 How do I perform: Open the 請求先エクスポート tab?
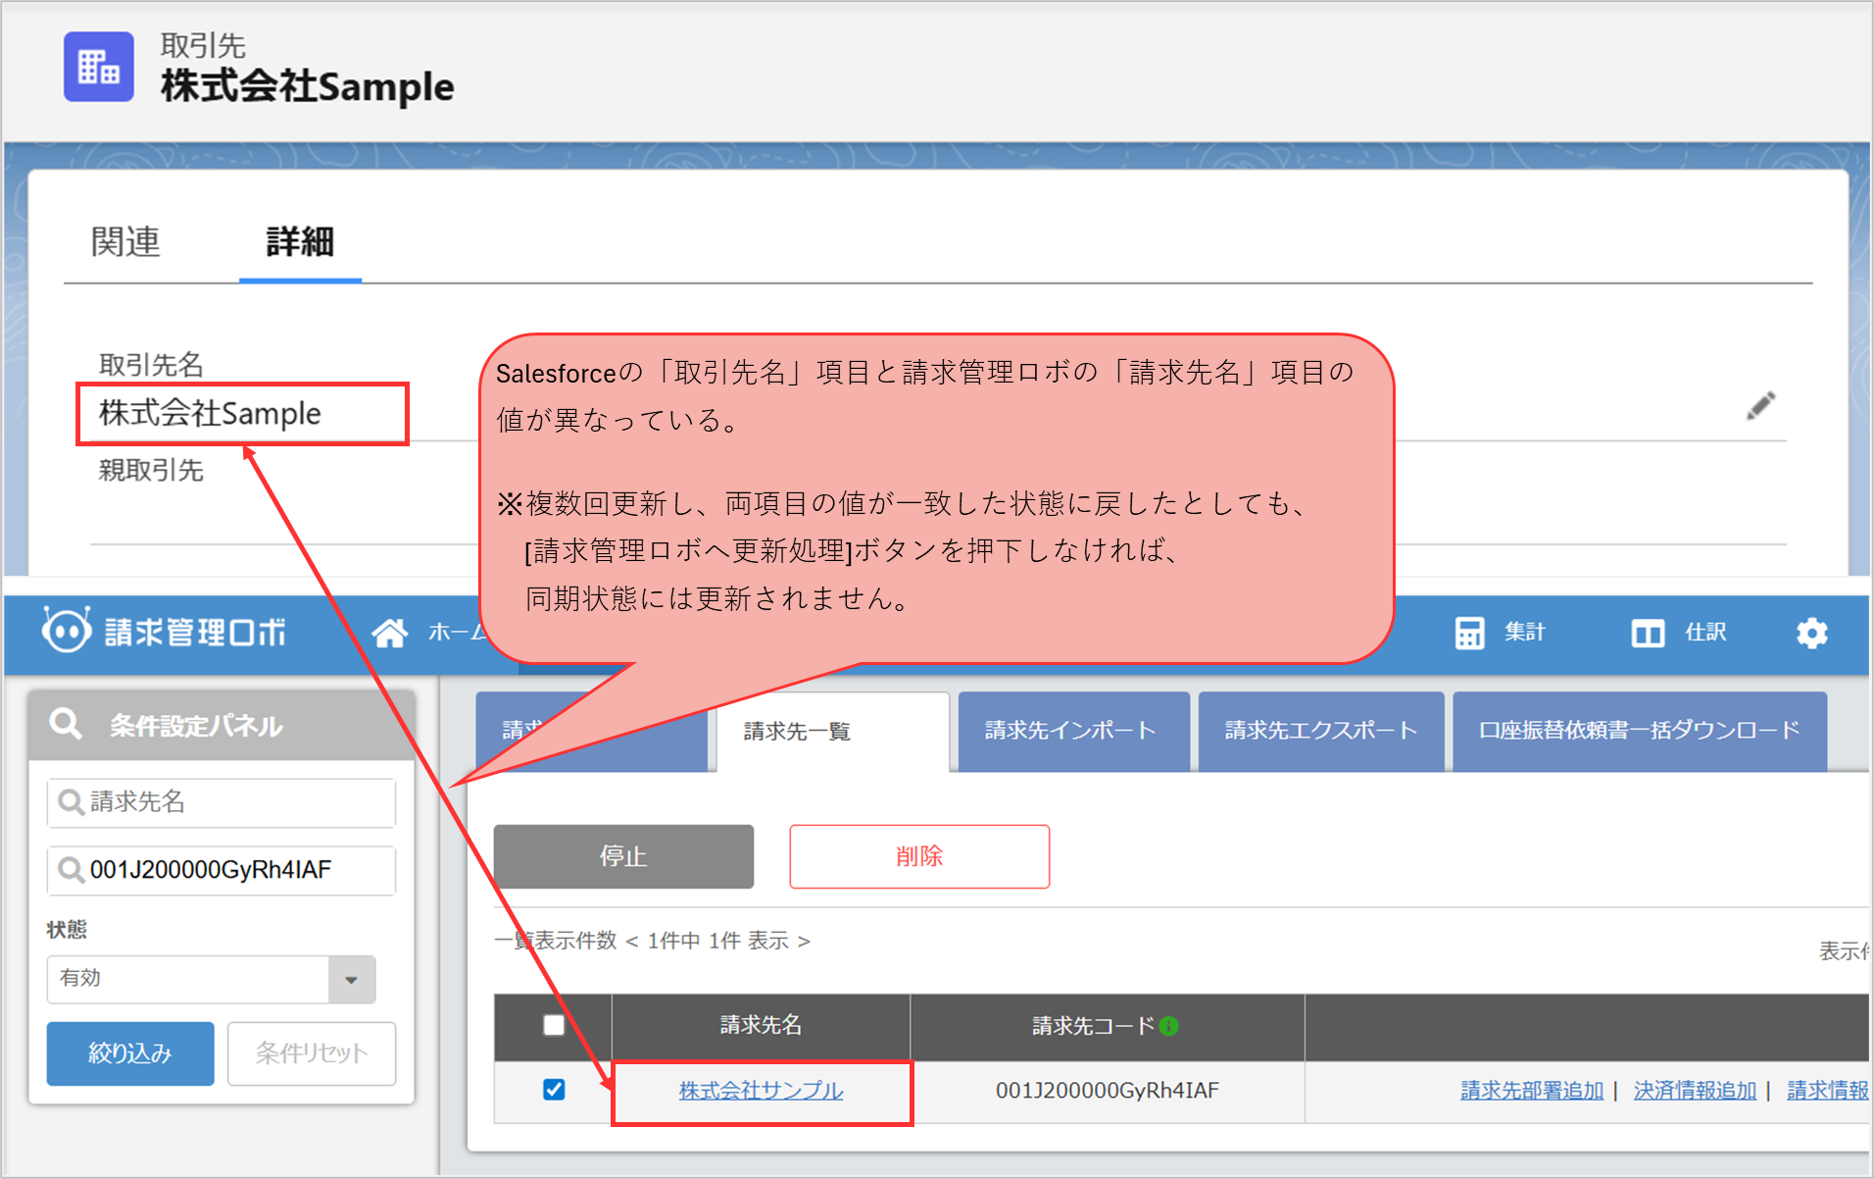(1320, 731)
